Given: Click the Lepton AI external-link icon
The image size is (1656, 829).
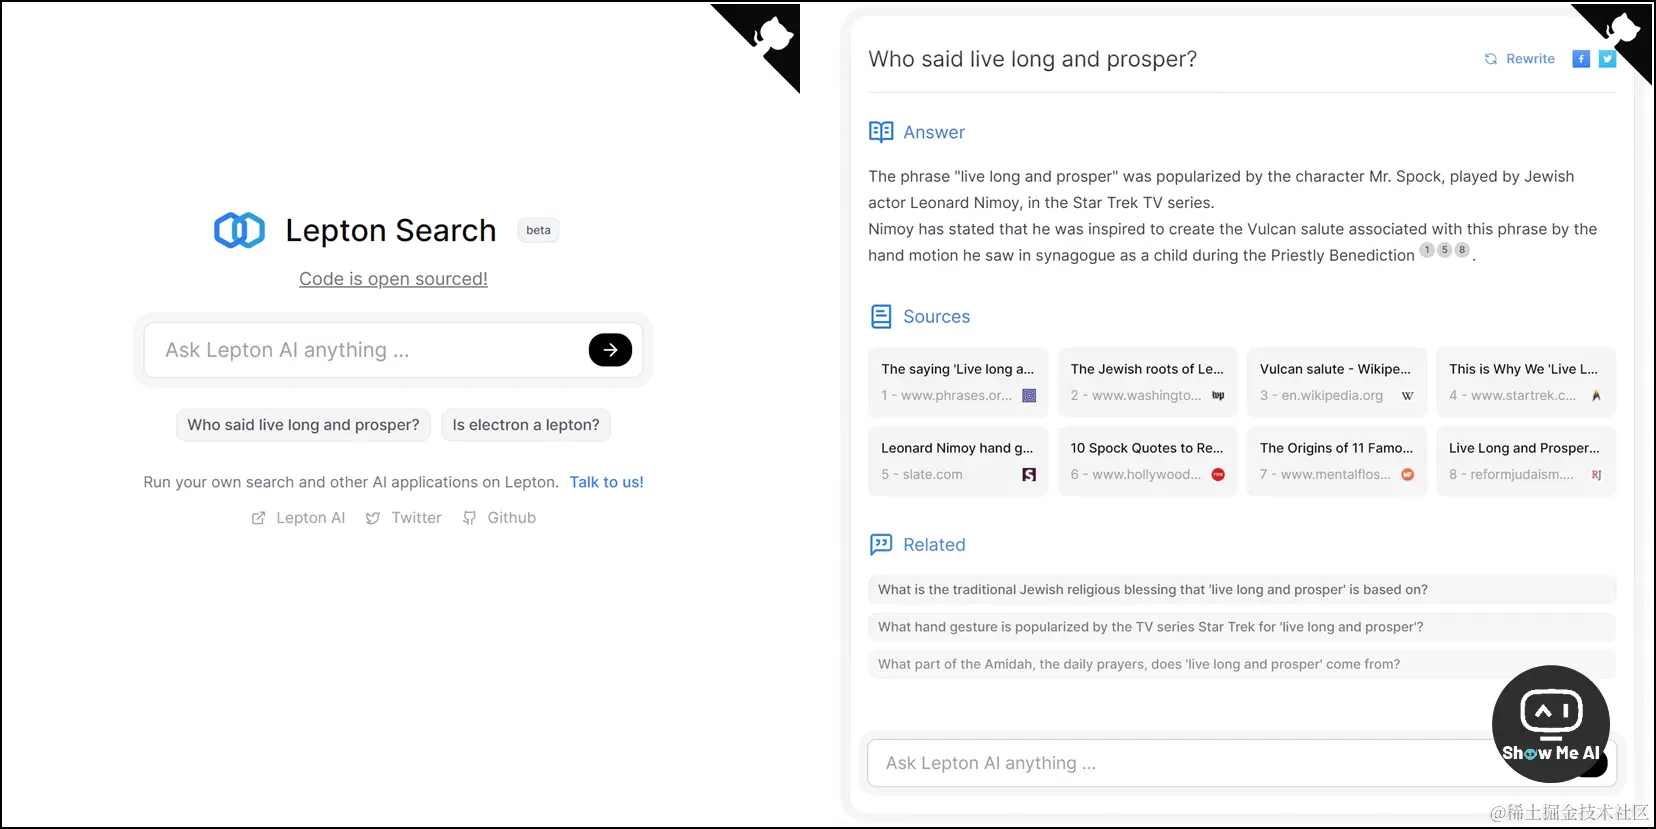Looking at the screenshot, I should pos(258,518).
